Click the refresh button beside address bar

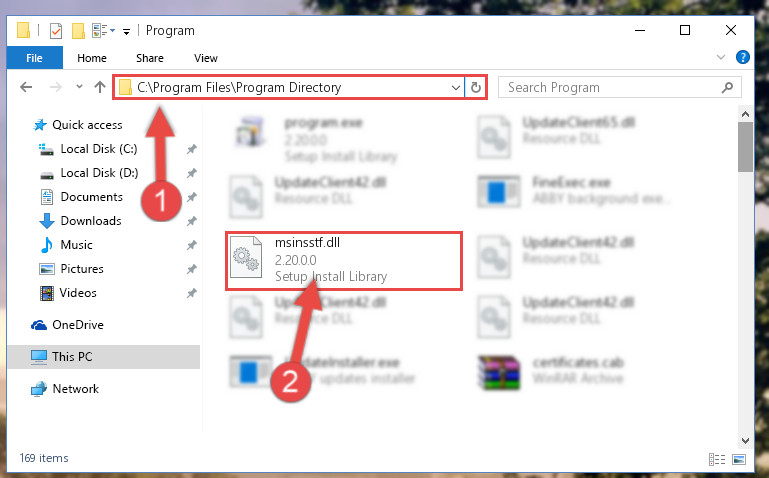point(475,87)
